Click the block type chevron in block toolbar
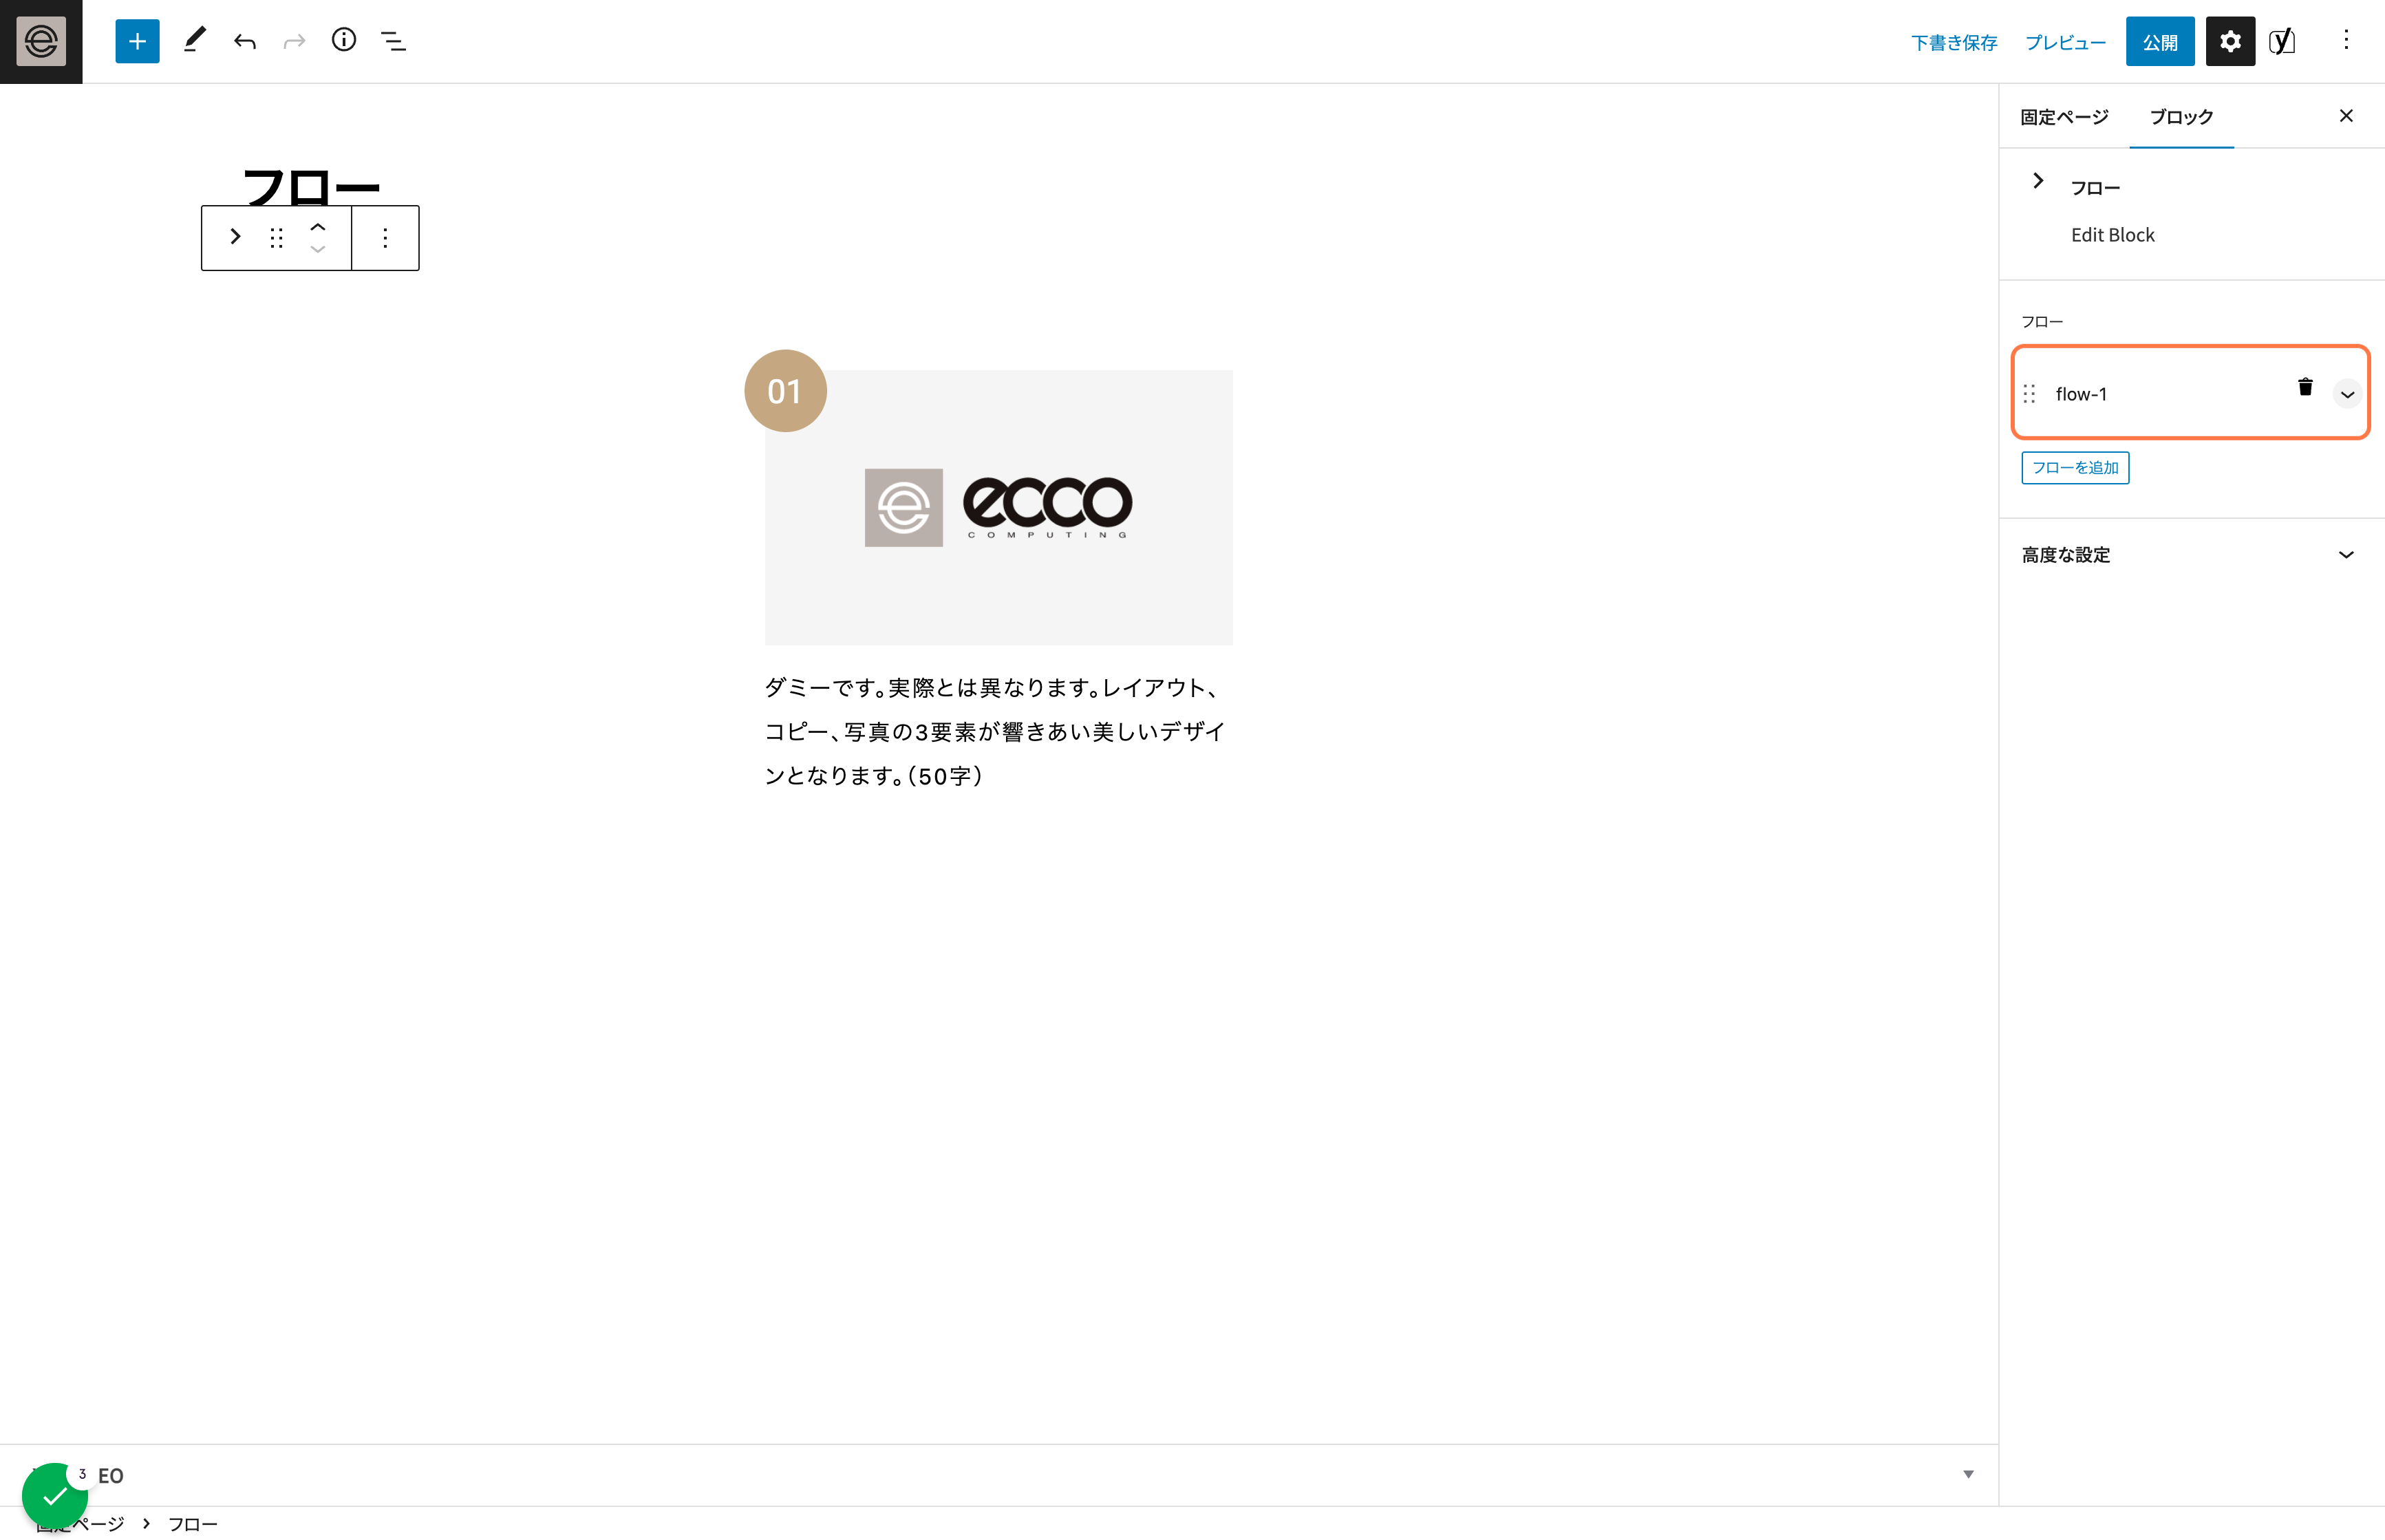The height and width of the screenshot is (1540, 2385). 235,237
